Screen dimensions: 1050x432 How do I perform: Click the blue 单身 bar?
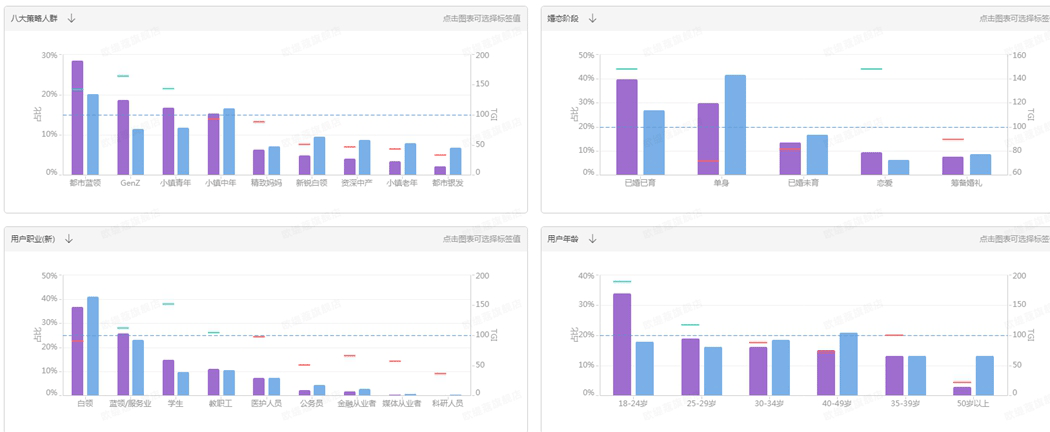(735, 124)
